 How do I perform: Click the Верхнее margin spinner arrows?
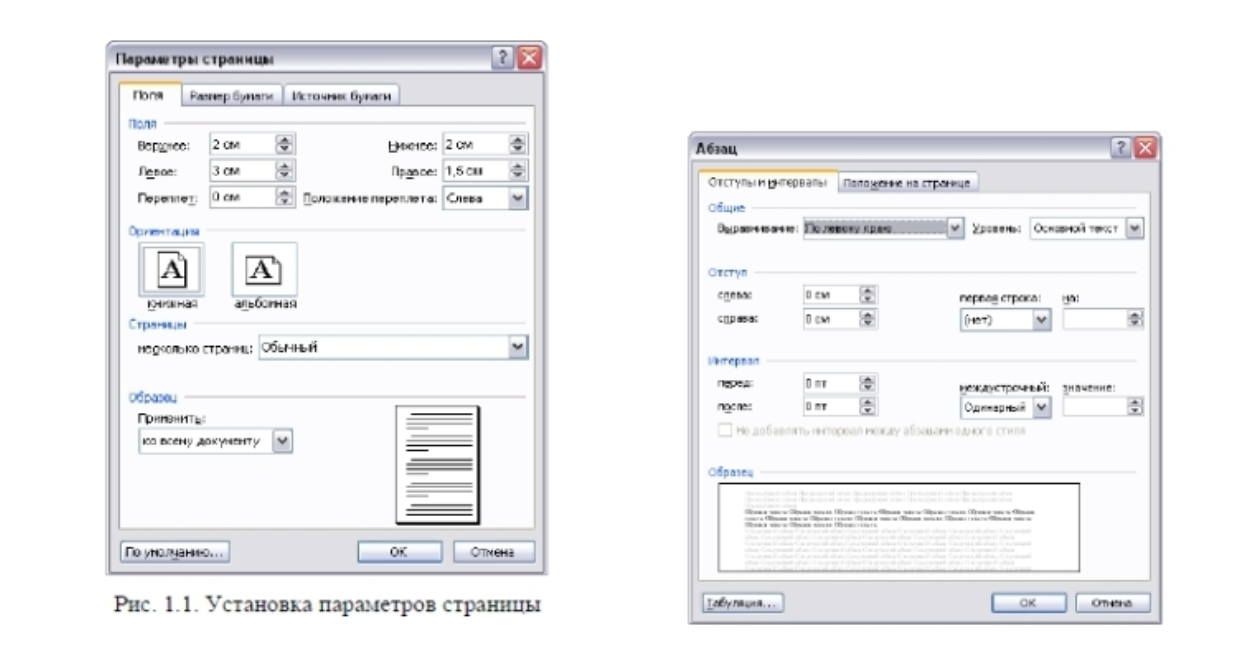point(285,144)
